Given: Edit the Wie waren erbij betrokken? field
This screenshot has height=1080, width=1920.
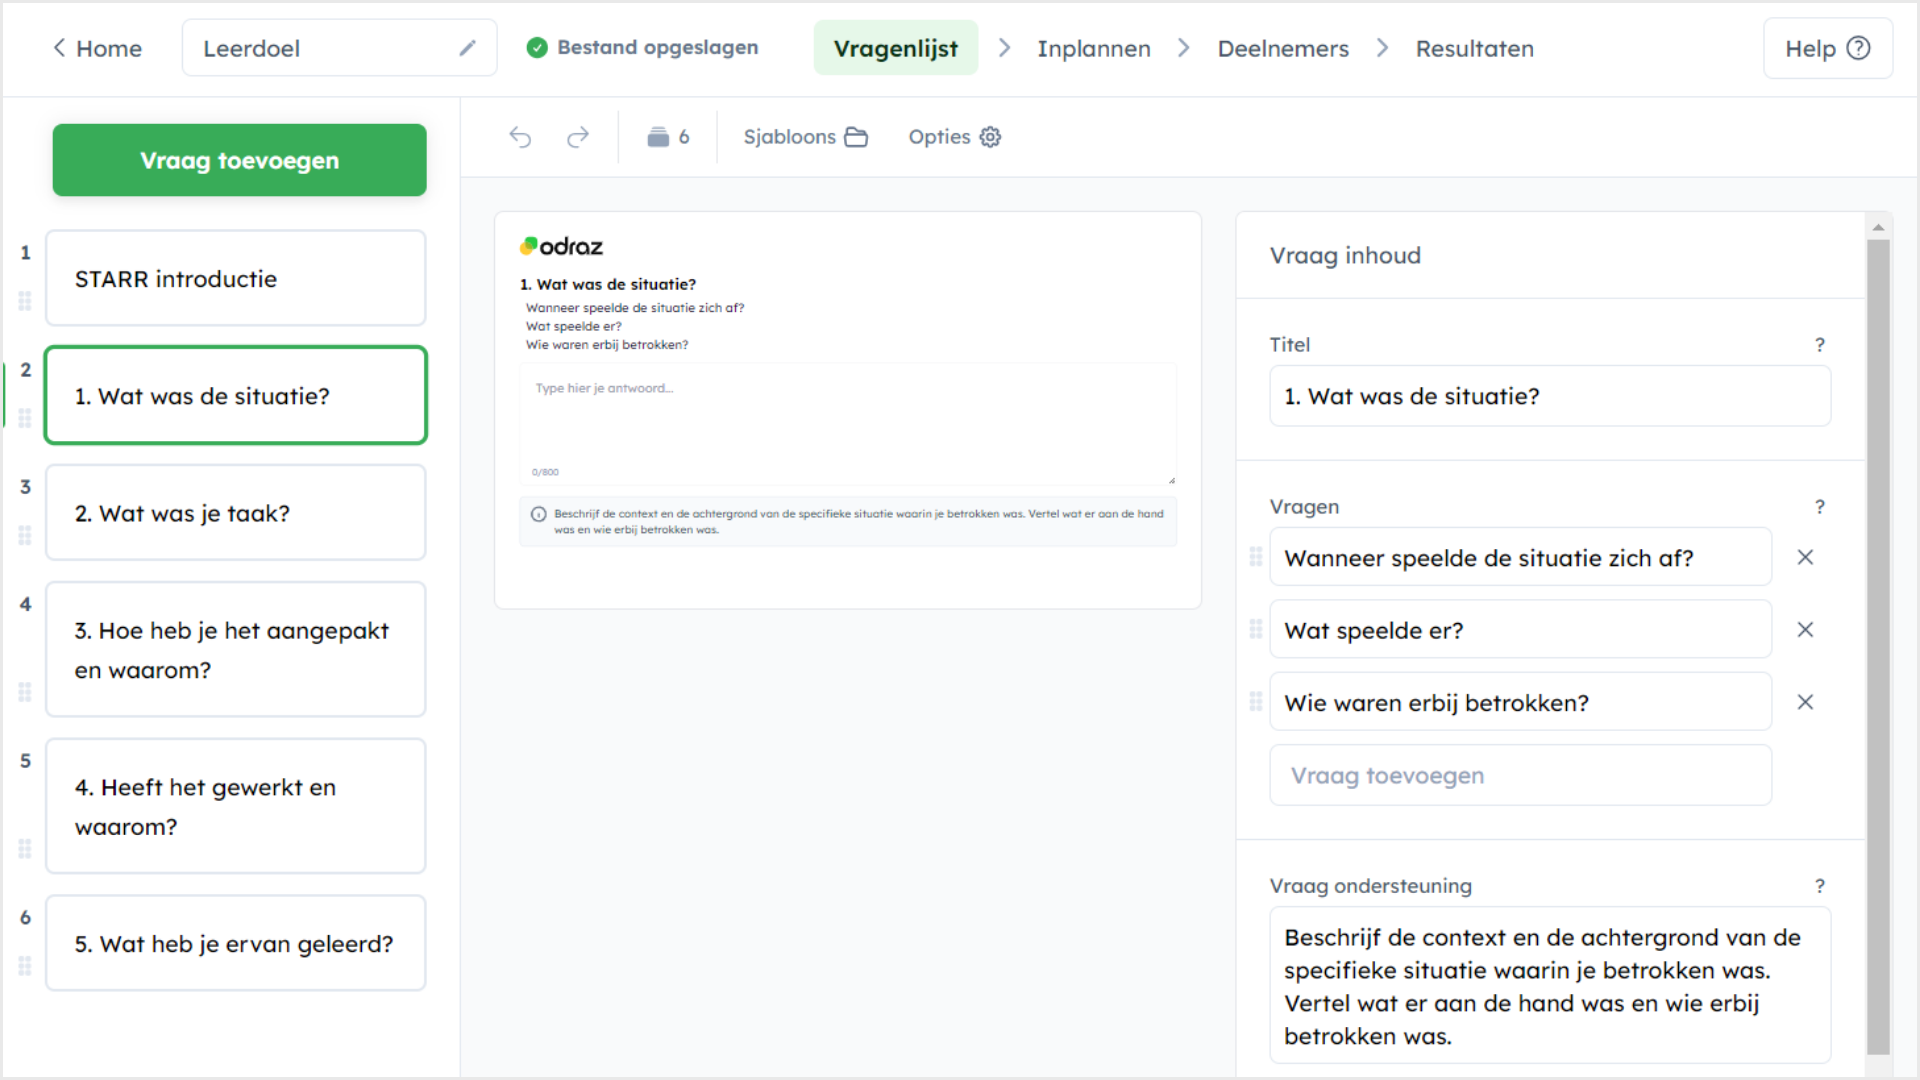Looking at the screenshot, I should click(x=1520, y=702).
